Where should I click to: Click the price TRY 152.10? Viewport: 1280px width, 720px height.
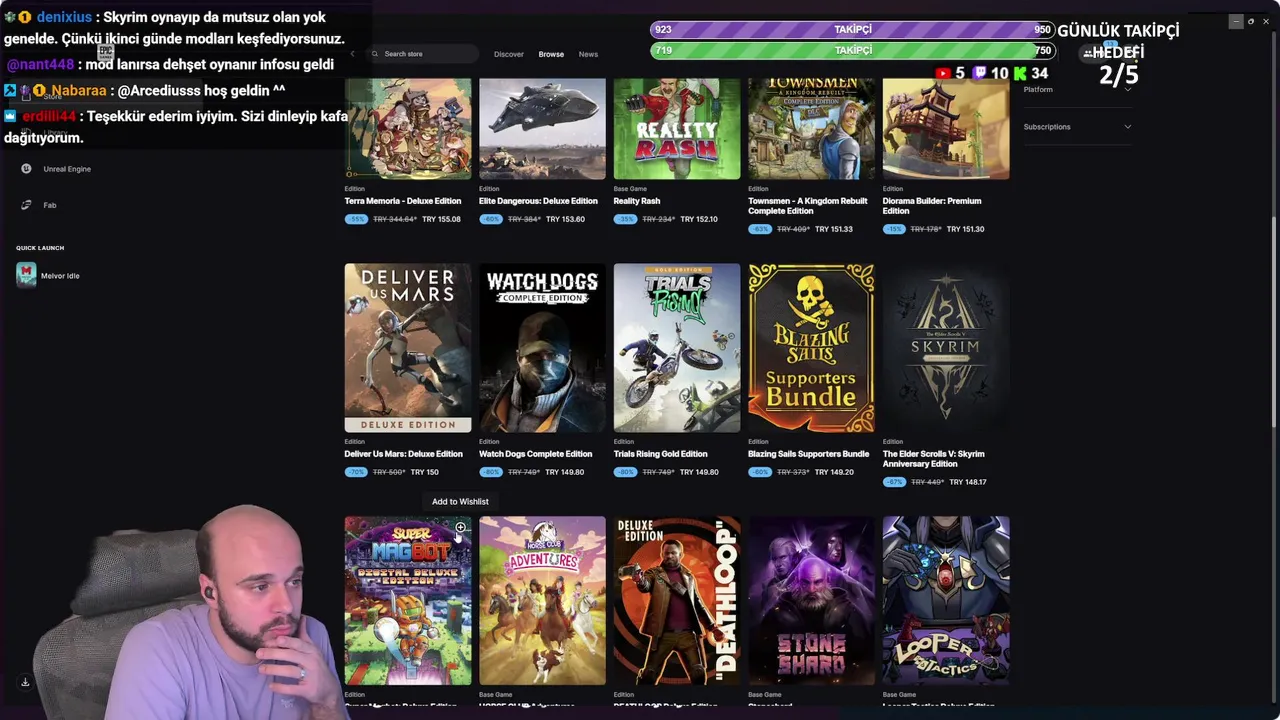coord(699,219)
